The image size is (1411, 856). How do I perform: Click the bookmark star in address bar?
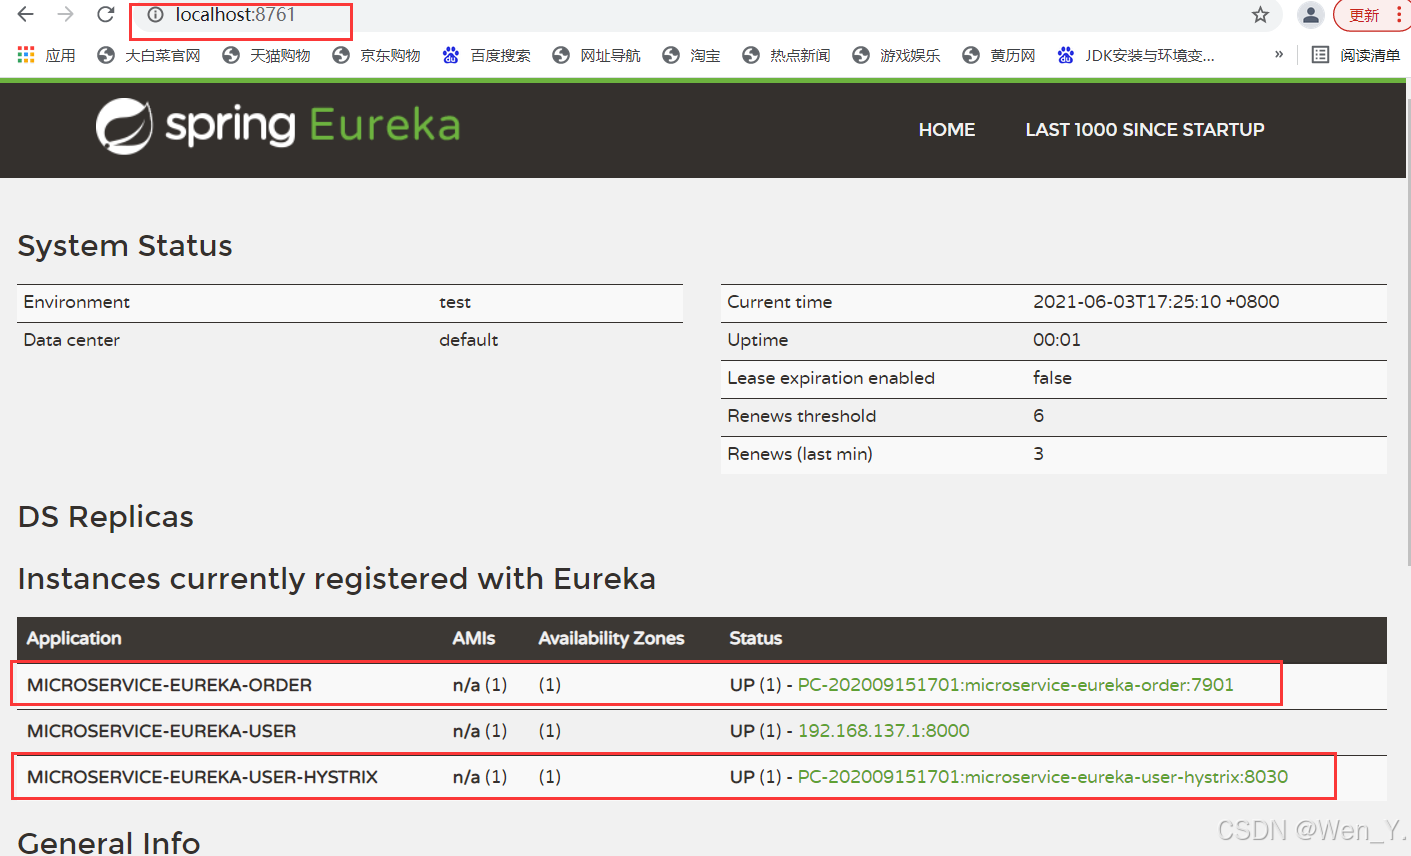pos(1259,15)
